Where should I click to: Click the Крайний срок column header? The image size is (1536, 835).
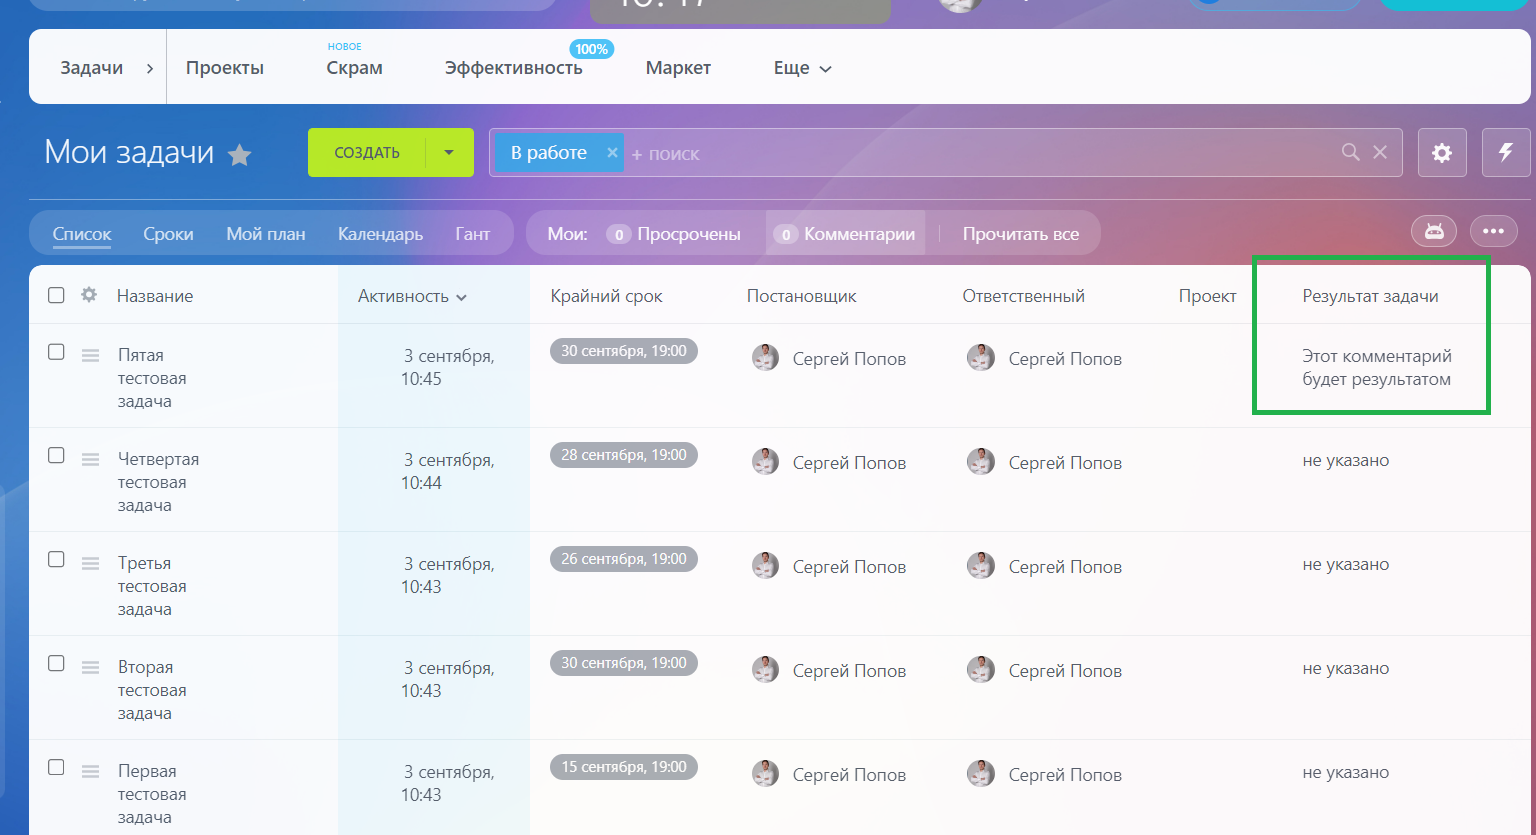point(606,296)
